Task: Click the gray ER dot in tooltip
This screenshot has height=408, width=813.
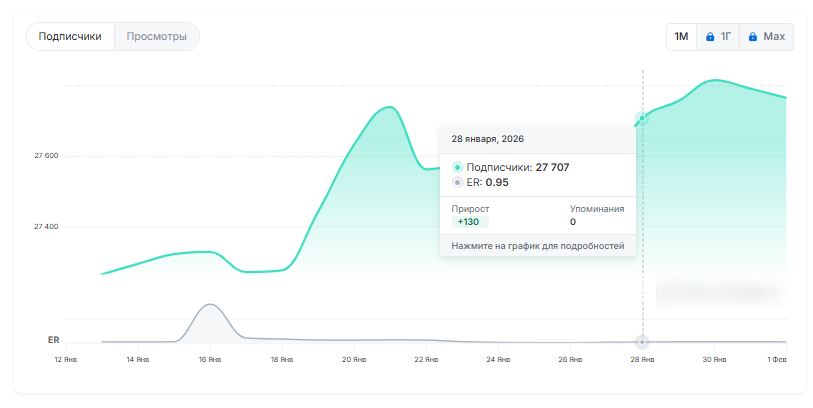Action: coord(457,182)
